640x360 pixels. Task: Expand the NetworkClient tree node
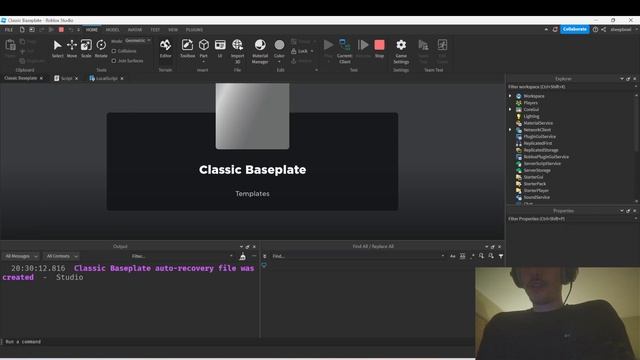point(510,130)
